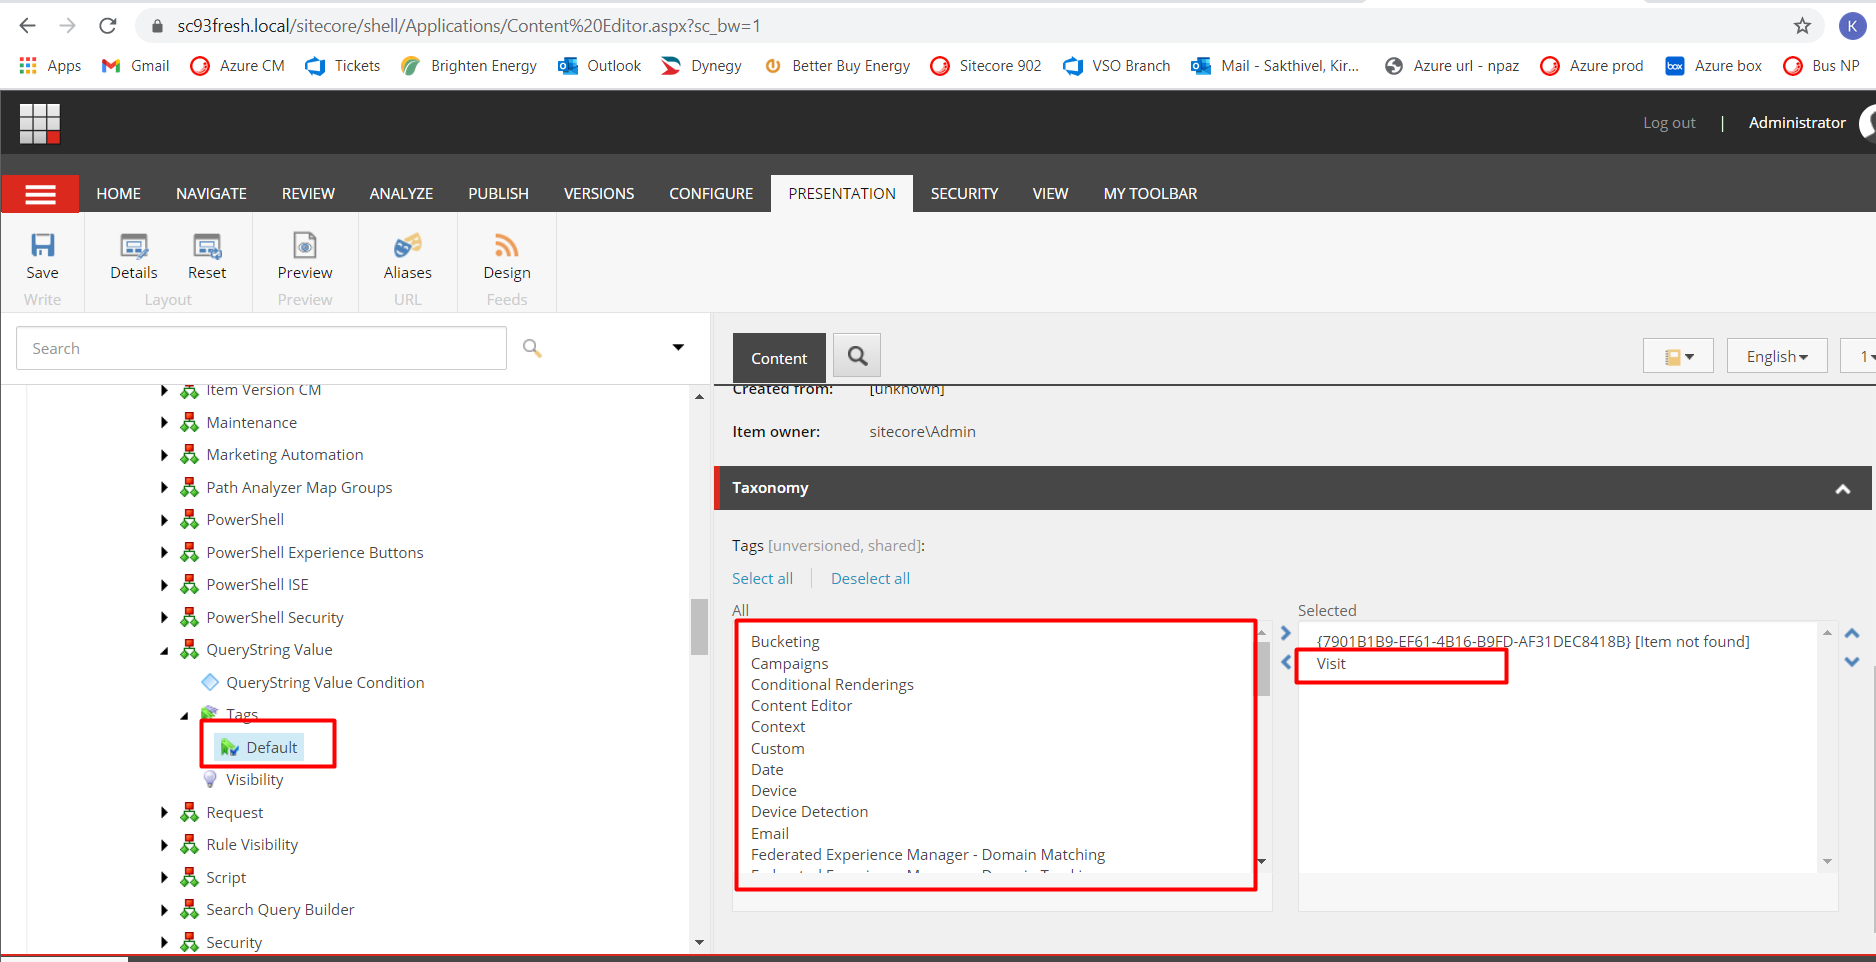The height and width of the screenshot is (962, 1876).
Task: Switch to NAVIGATE ribbon tab
Action: pyautogui.click(x=211, y=194)
